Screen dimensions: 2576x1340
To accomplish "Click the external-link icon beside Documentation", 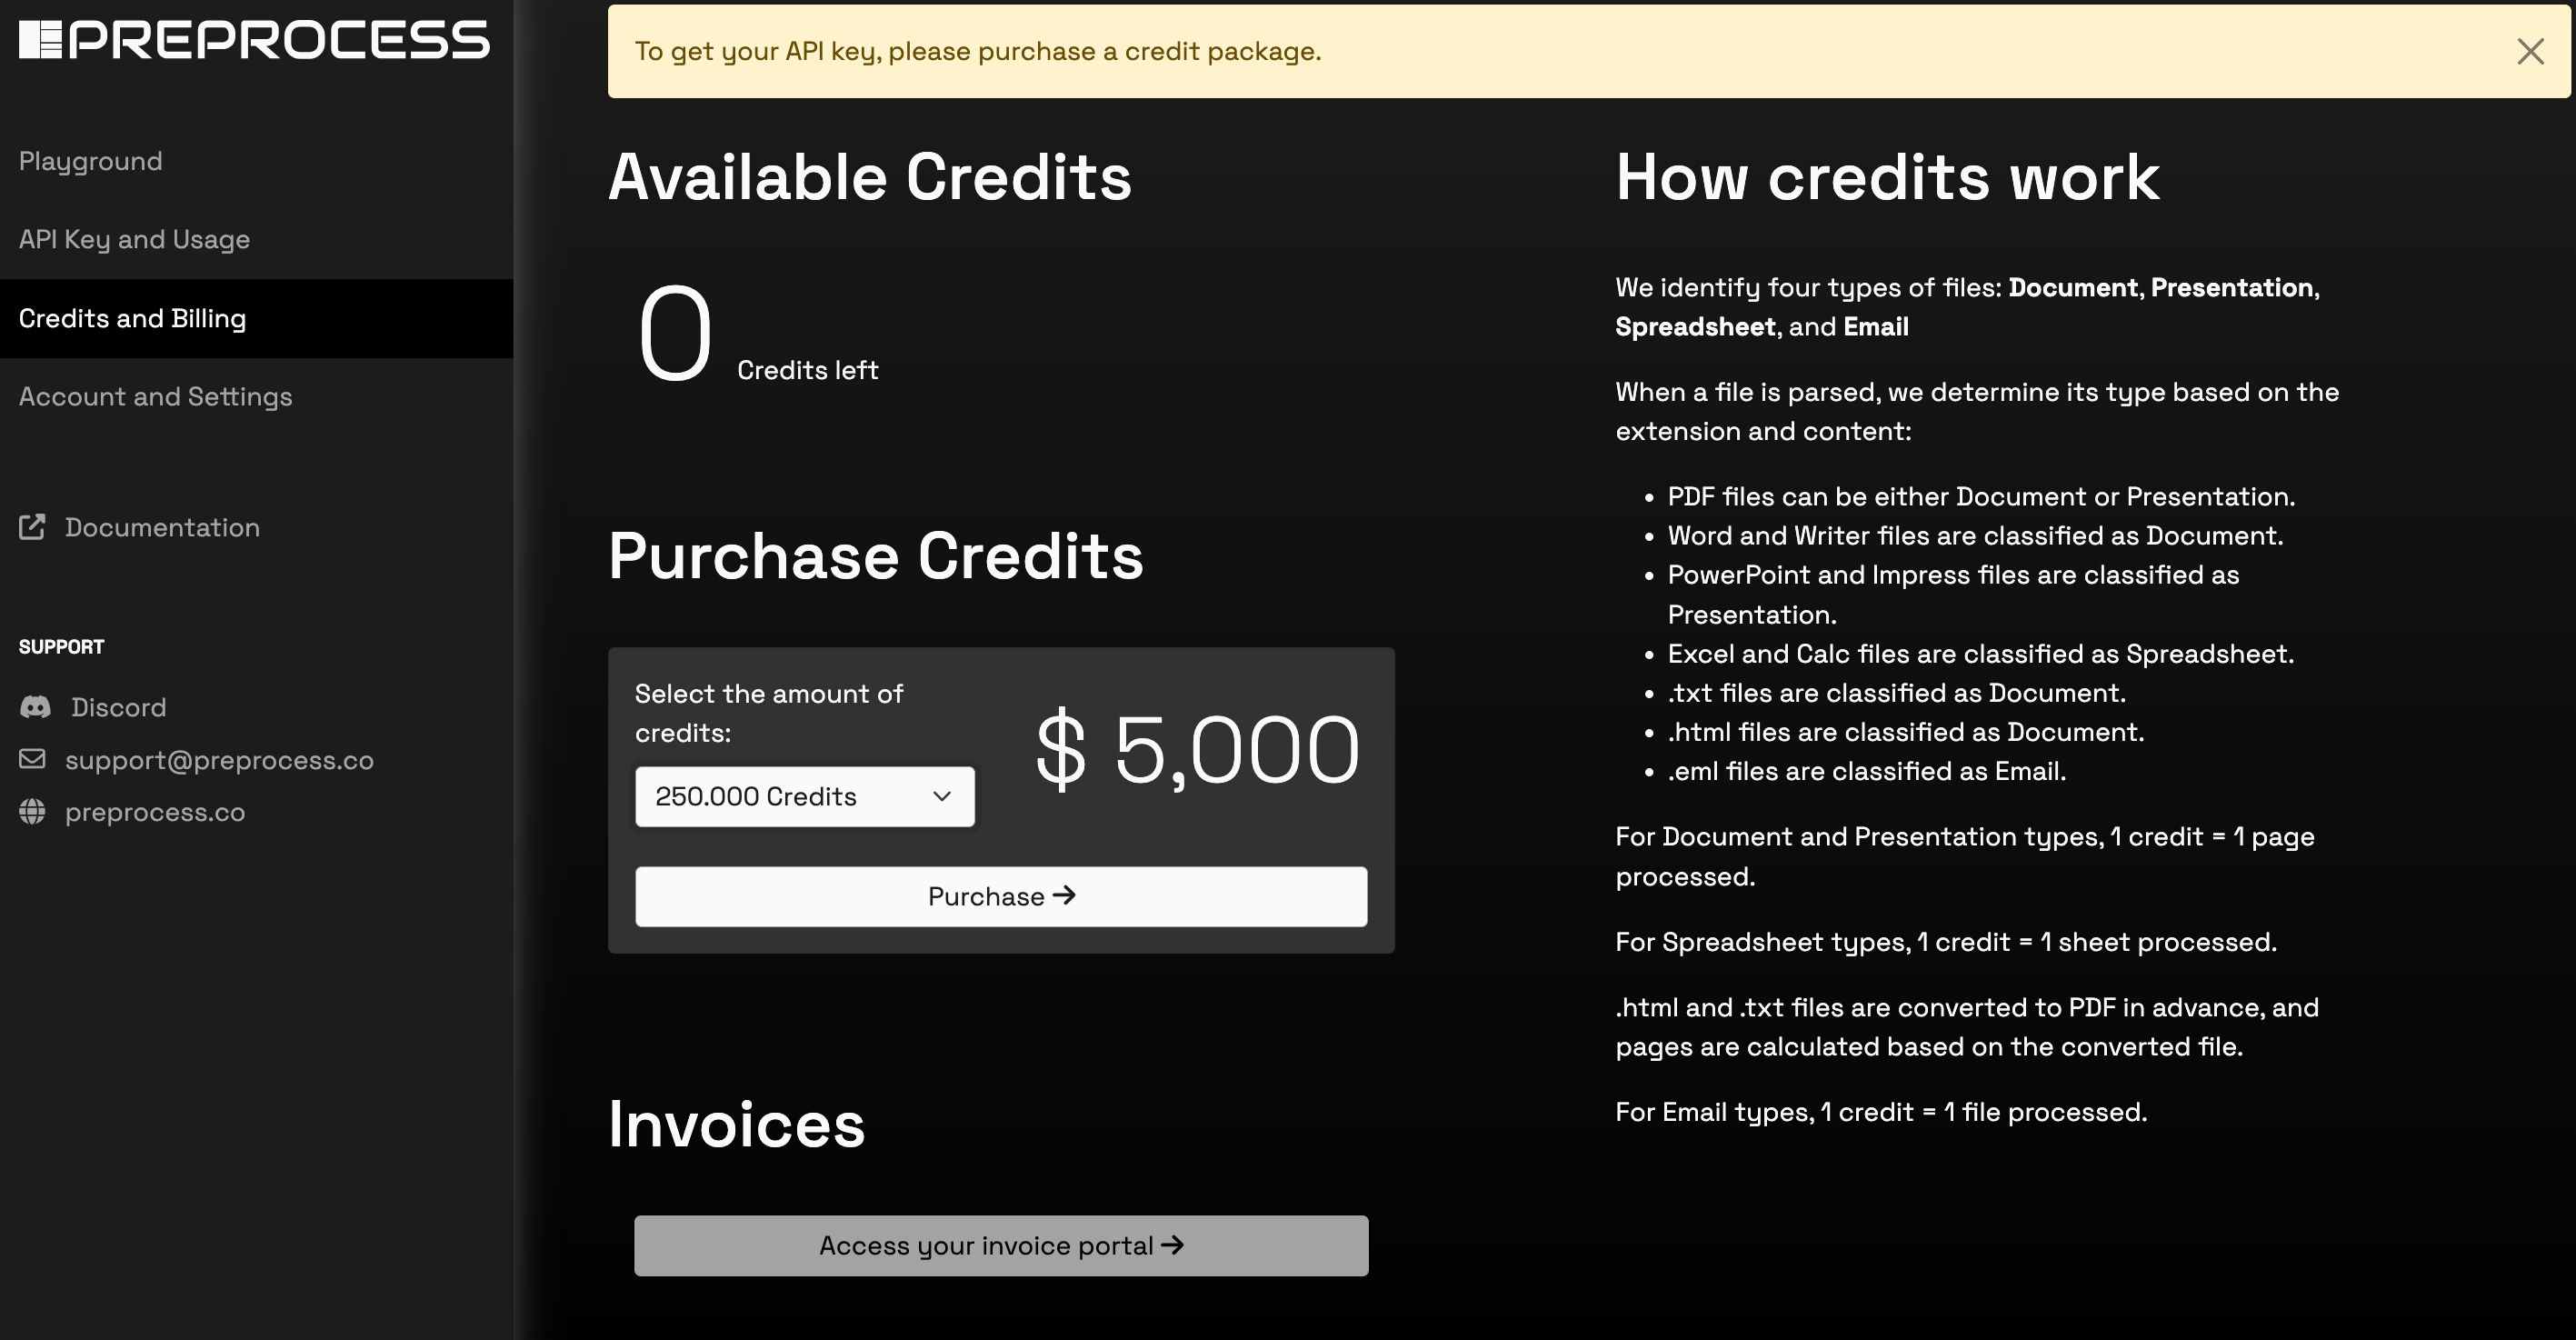I will (x=32, y=527).
